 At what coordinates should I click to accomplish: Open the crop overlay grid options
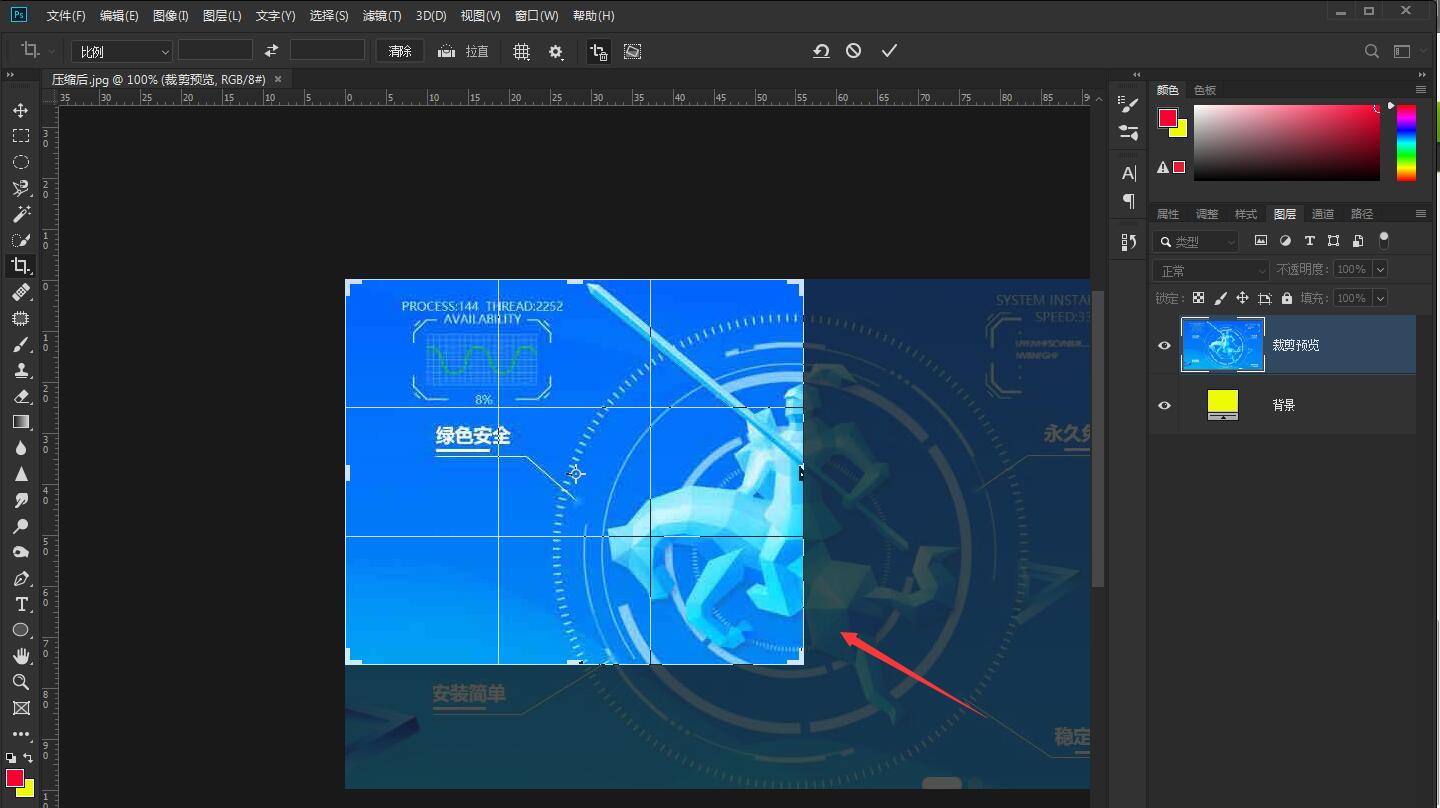521,52
